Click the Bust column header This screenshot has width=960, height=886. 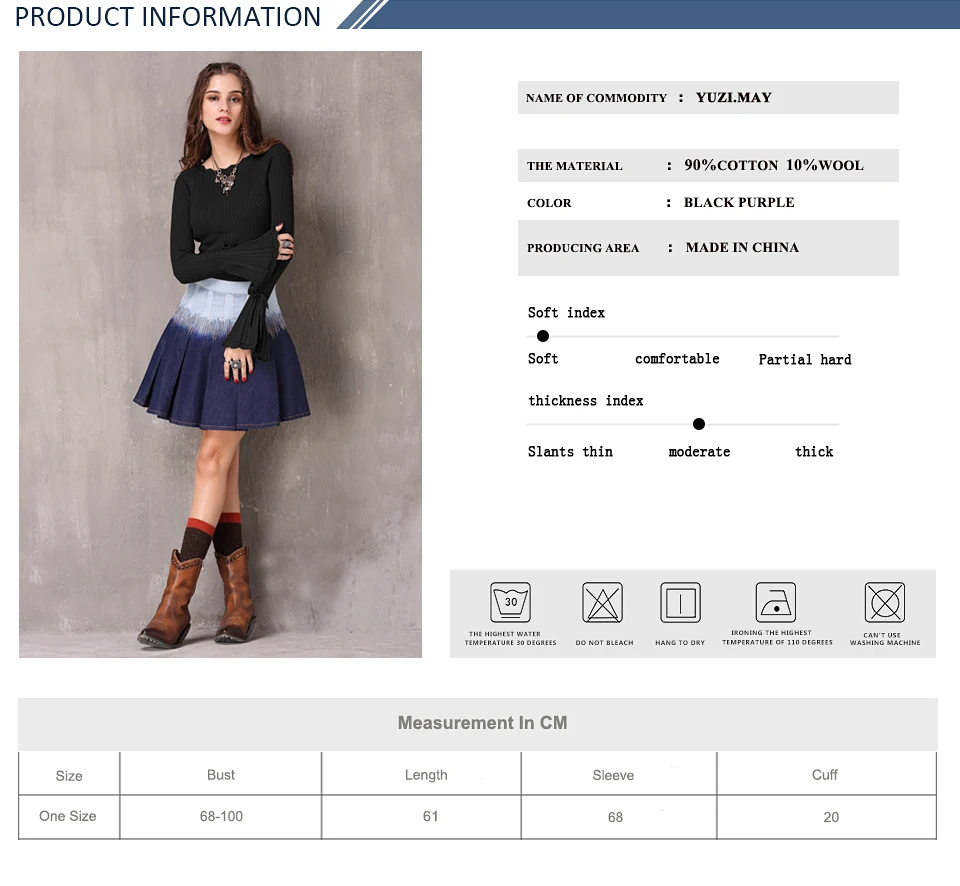[221, 775]
